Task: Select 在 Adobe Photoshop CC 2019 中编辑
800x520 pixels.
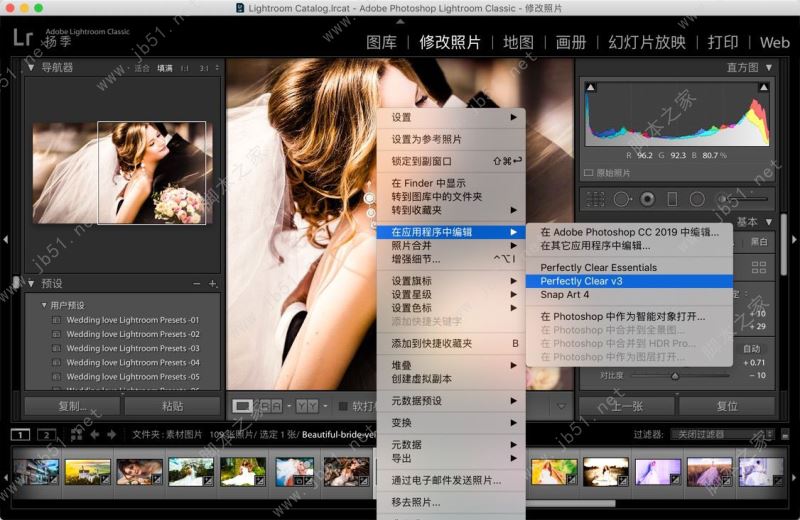Action: [x=629, y=232]
